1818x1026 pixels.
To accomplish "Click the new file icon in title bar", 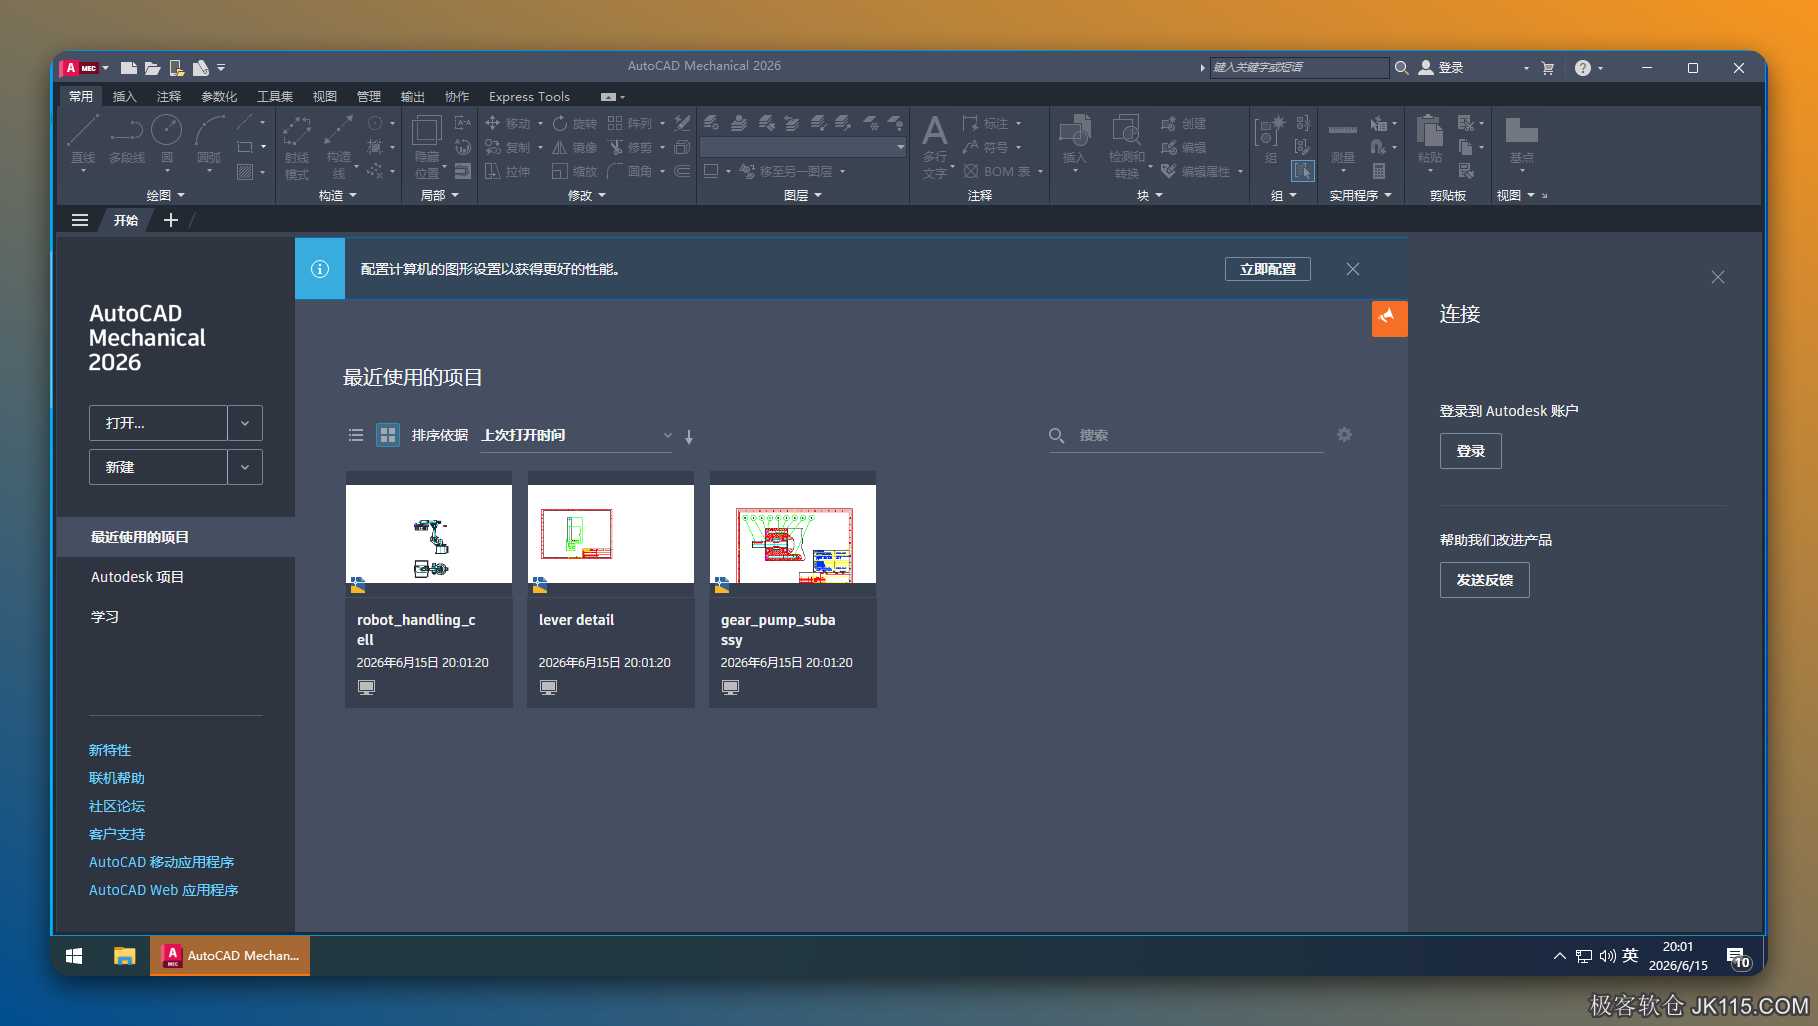I will click(129, 68).
